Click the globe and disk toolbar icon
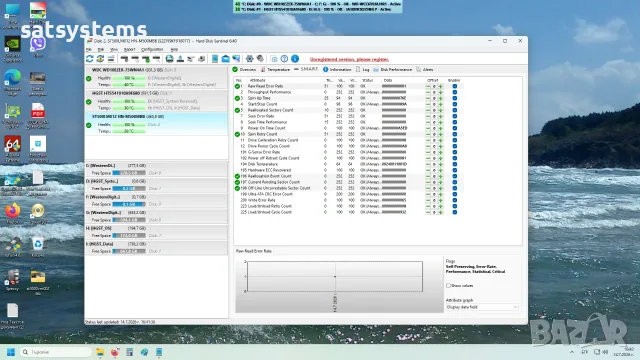Viewport: 640px width, 360px height. coord(169,59)
